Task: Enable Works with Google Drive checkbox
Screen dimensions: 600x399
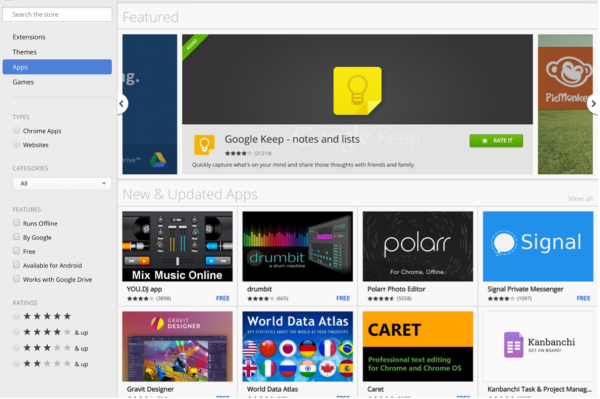Action: pos(16,279)
